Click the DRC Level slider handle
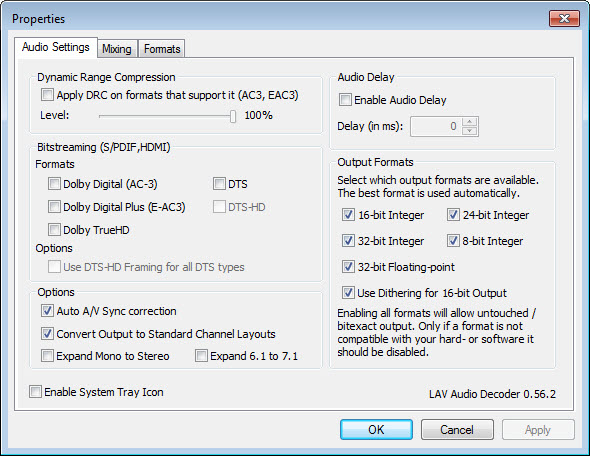Viewport: 590px width, 456px height. point(233,116)
